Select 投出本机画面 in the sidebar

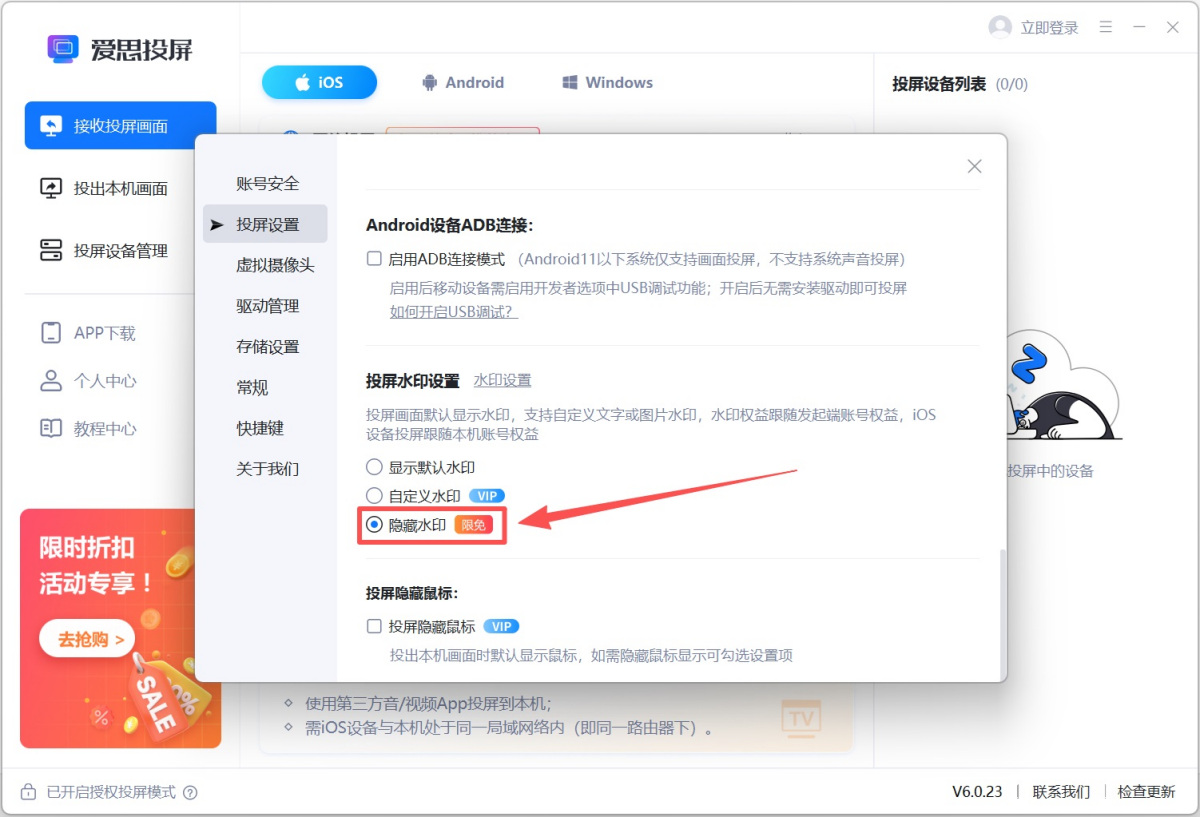pyautogui.click(x=120, y=188)
